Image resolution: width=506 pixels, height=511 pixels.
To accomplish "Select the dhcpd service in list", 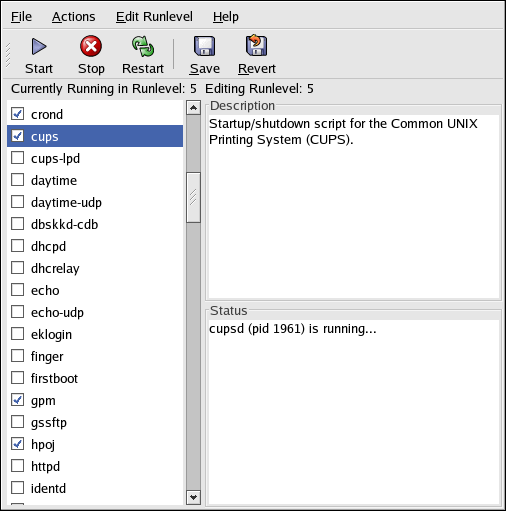I will click(95, 246).
